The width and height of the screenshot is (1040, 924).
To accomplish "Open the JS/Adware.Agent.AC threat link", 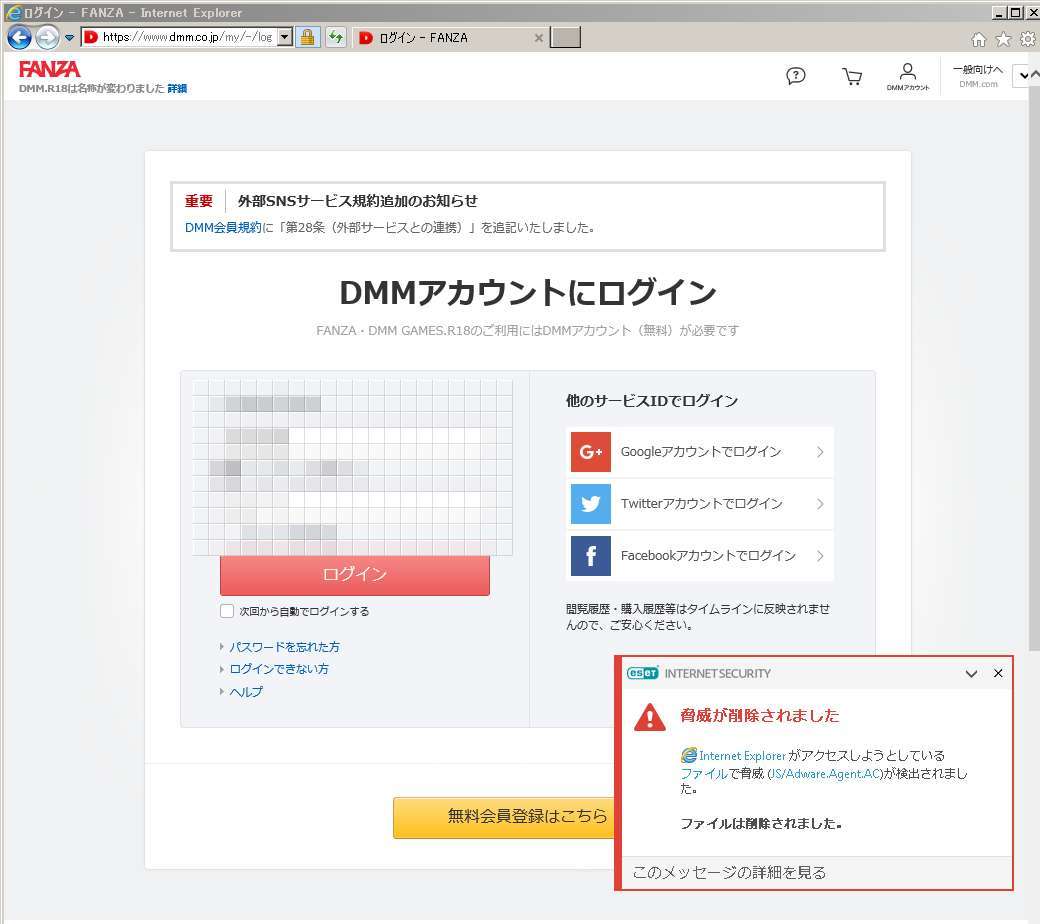I will coord(825,773).
